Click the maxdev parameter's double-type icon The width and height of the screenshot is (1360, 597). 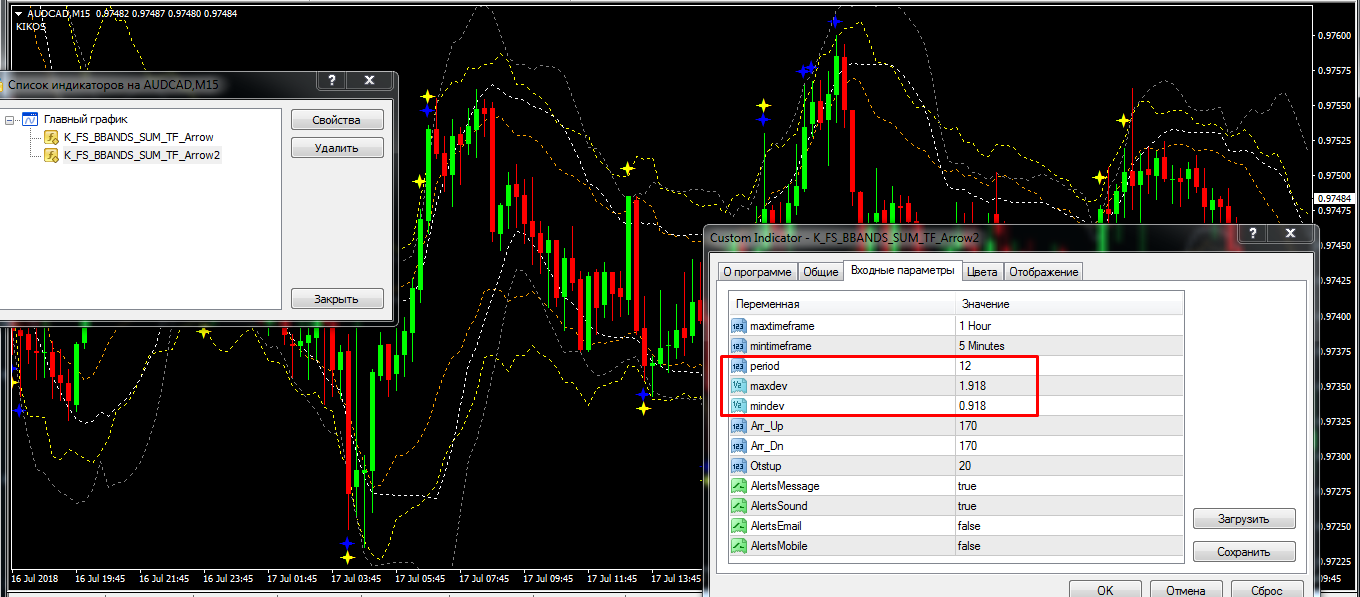[739, 386]
